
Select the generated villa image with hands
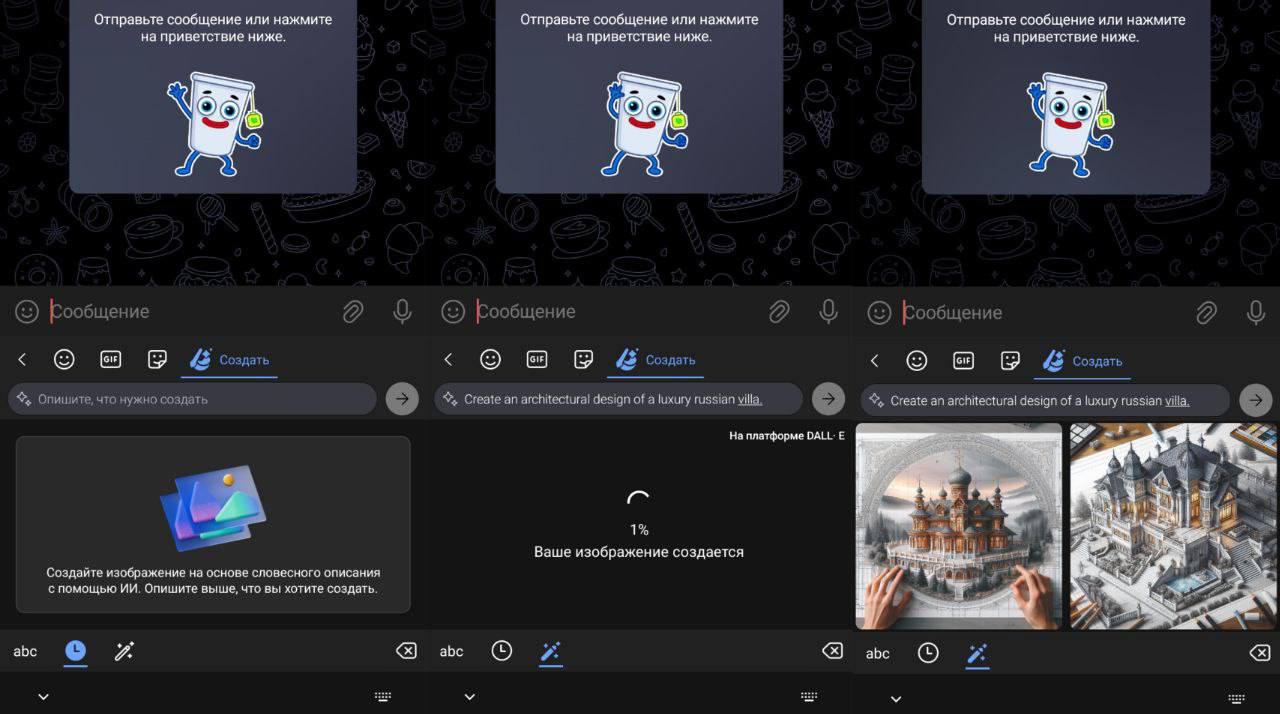(958, 526)
